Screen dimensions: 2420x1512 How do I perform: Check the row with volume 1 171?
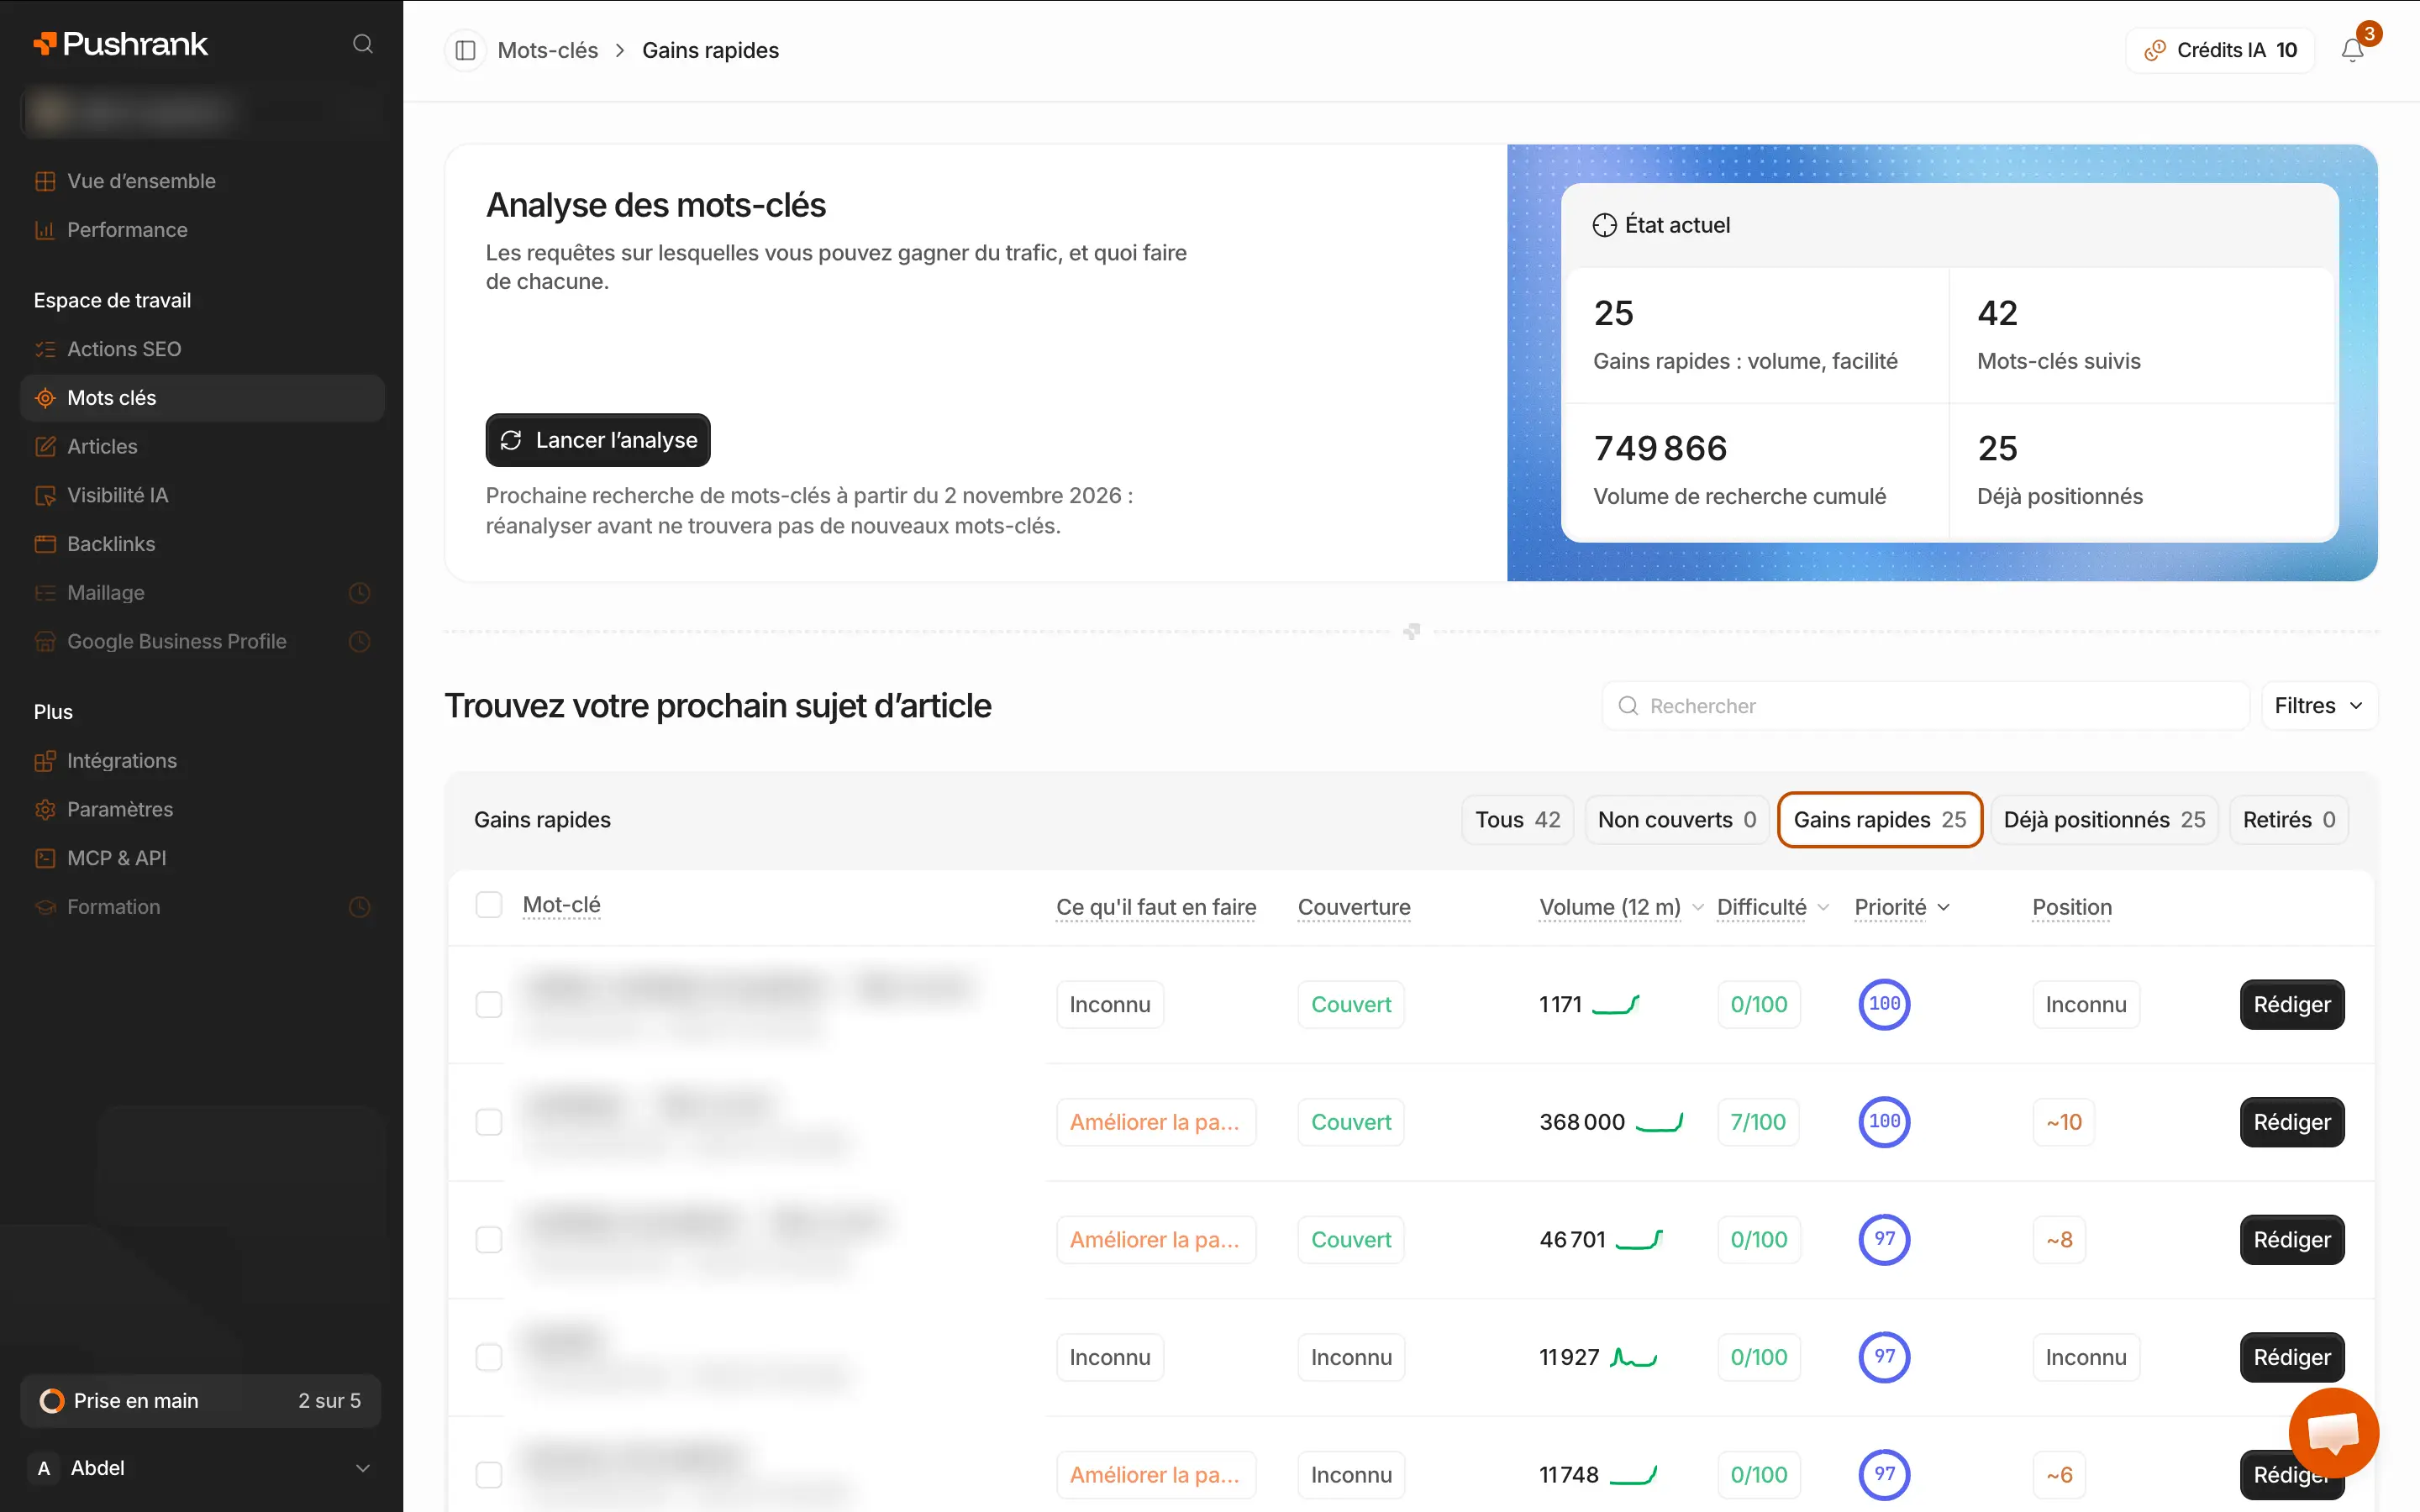click(x=489, y=1004)
